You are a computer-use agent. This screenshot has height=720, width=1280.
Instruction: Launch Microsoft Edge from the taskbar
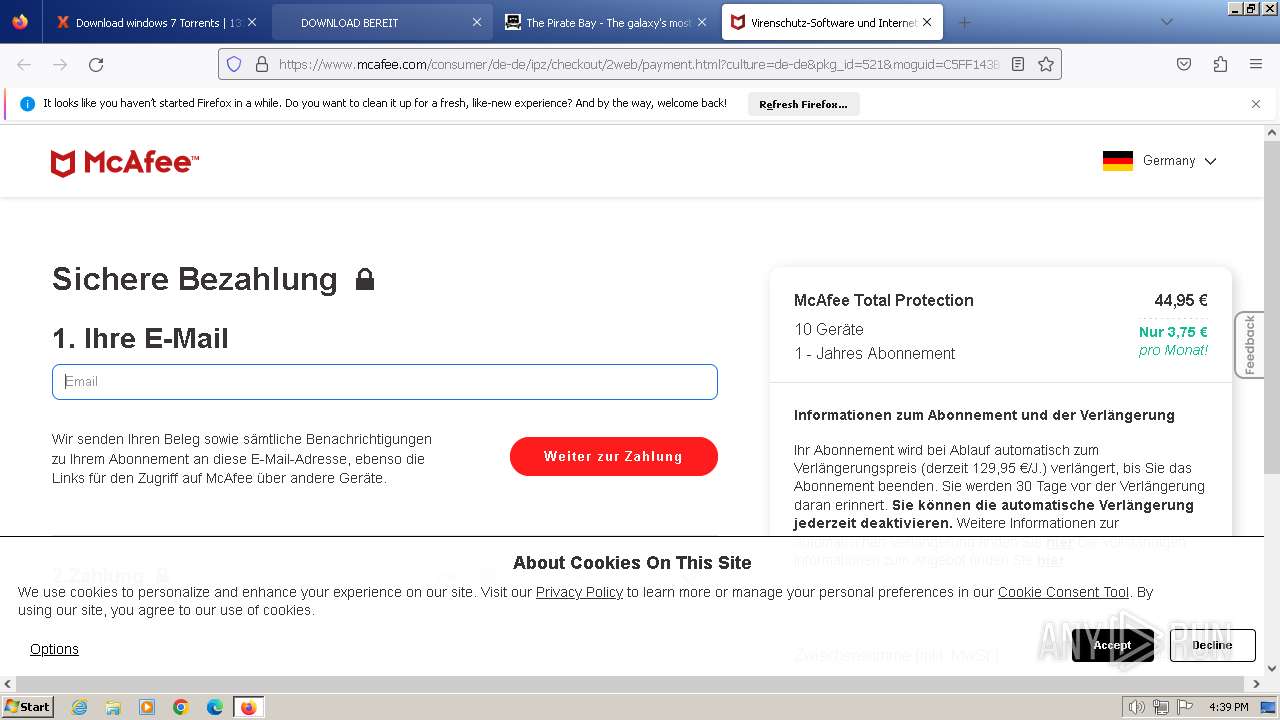[215, 707]
